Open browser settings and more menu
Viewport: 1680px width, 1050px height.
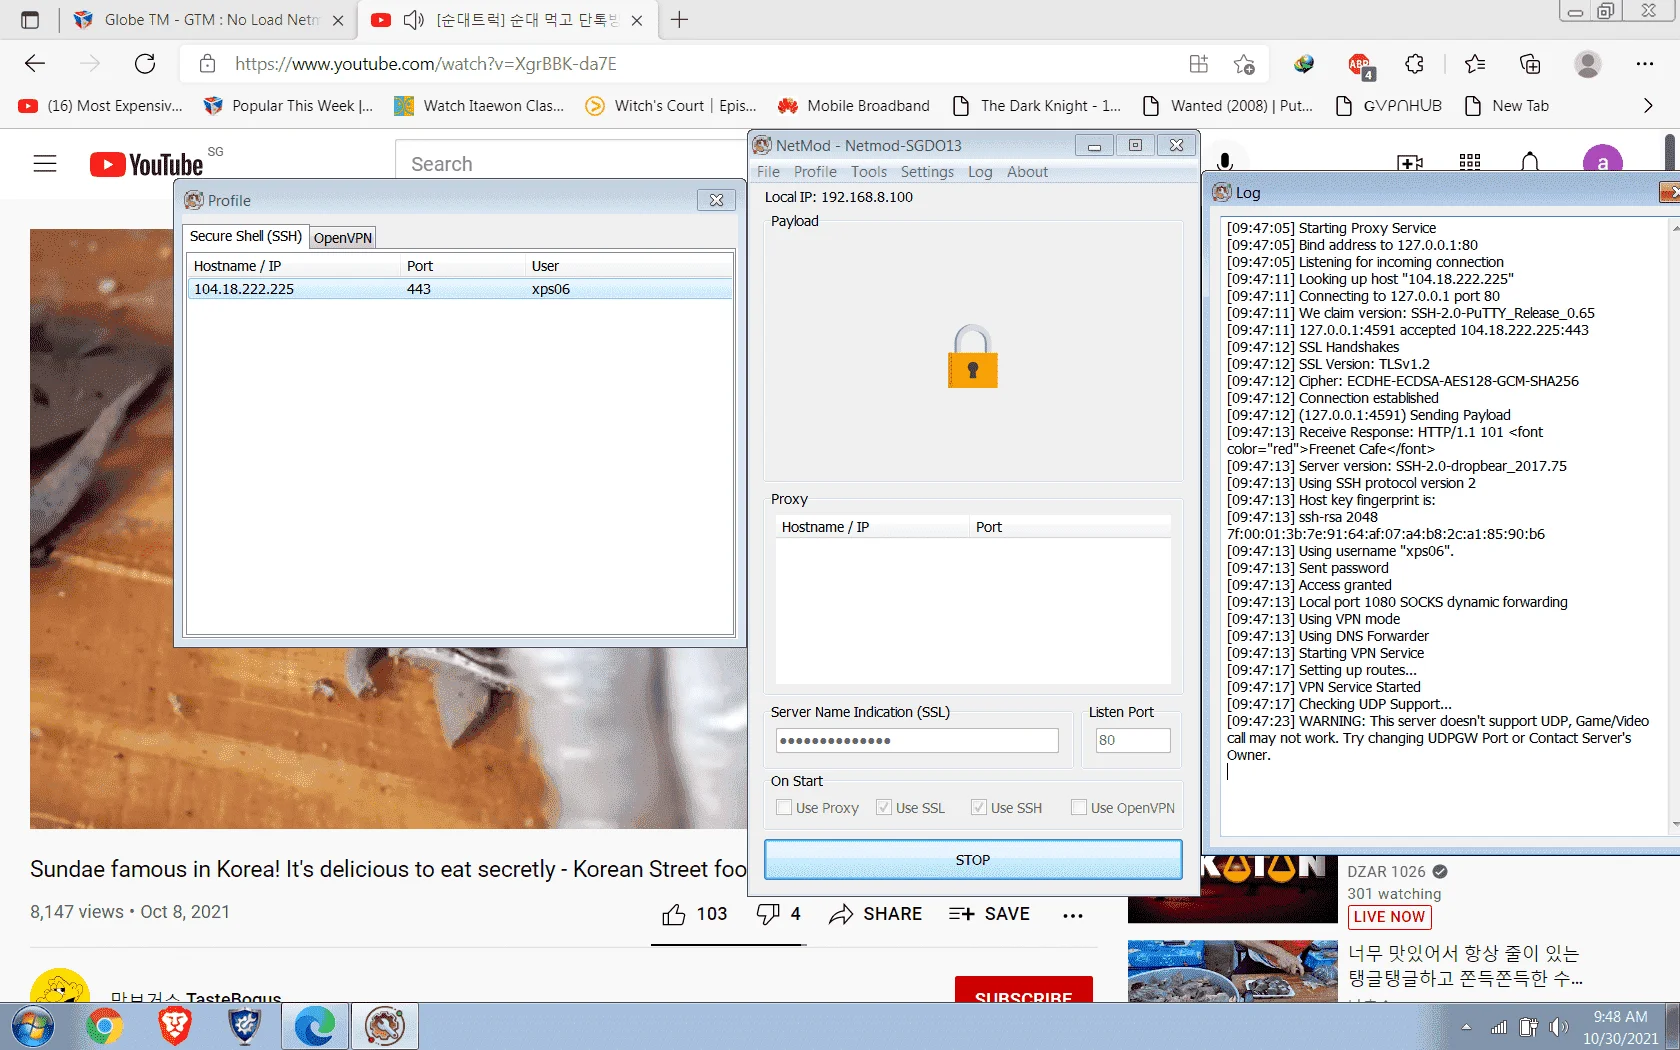(1644, 64)
